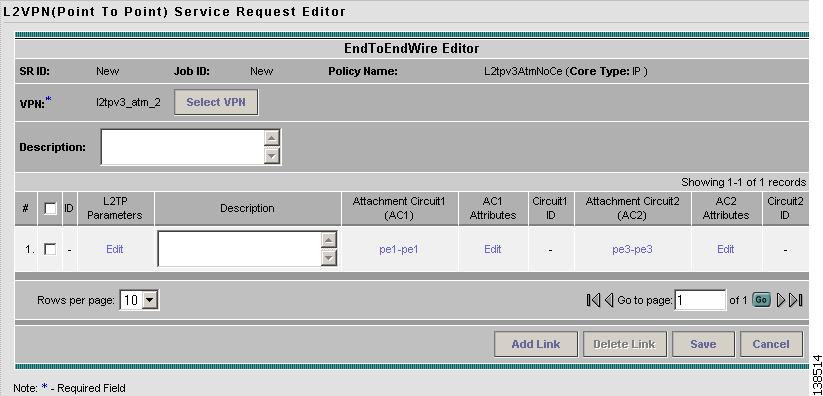Edit the L2TP Parameters link

tap(114, 249)
